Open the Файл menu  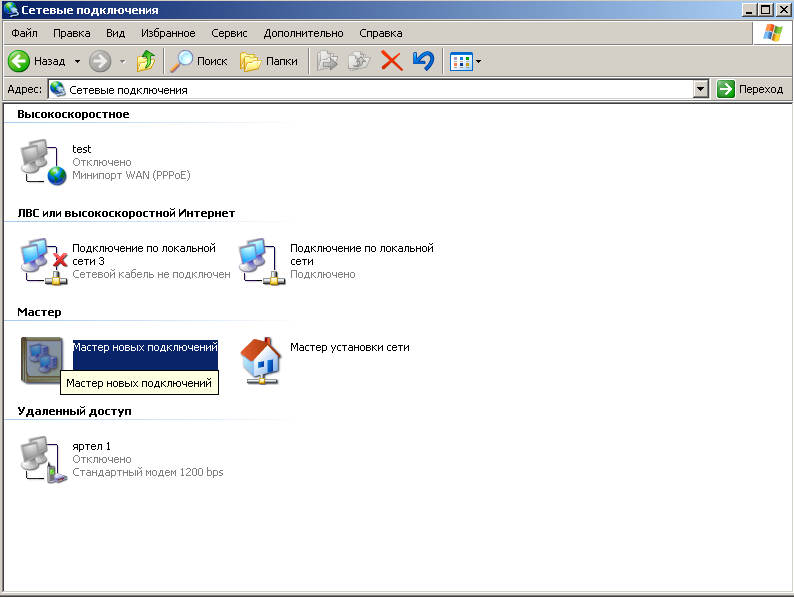click(24, 33)
